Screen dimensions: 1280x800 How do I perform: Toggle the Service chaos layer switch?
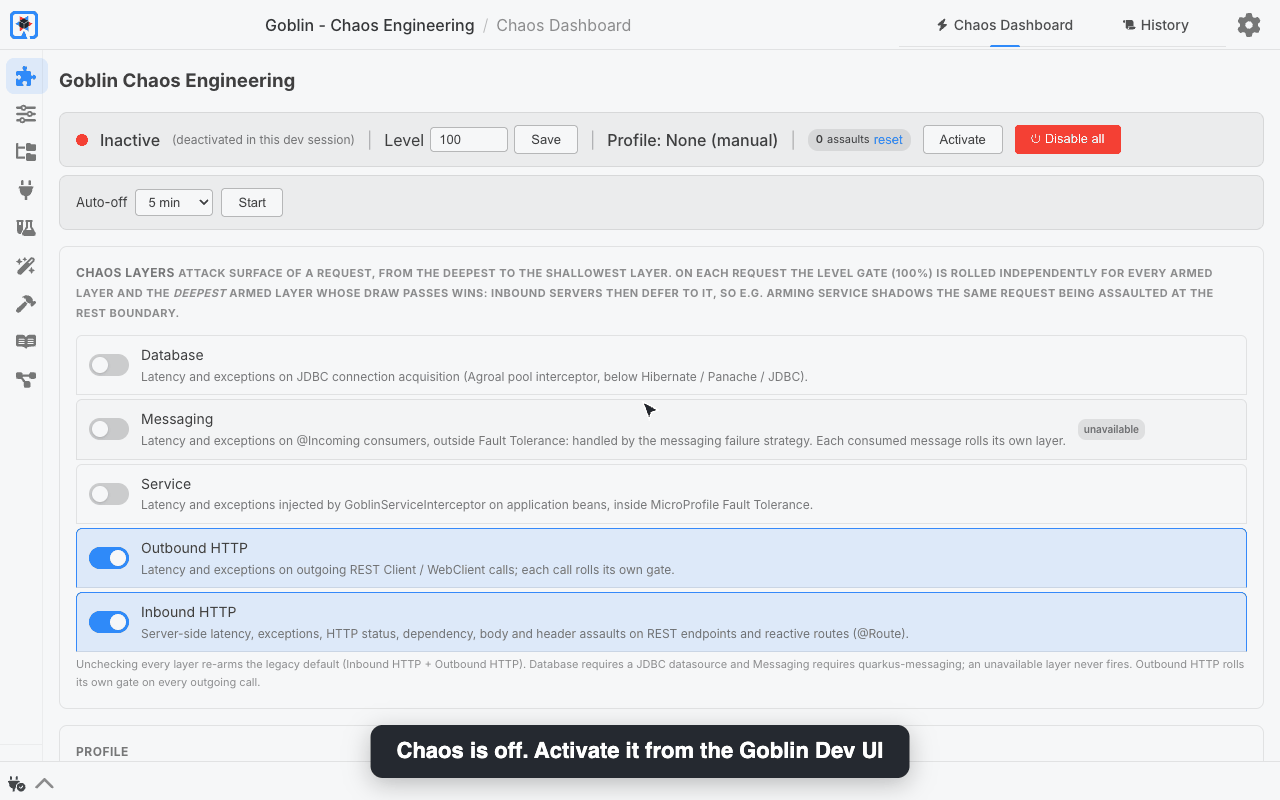pyautogui.click(x=109, y=493)
